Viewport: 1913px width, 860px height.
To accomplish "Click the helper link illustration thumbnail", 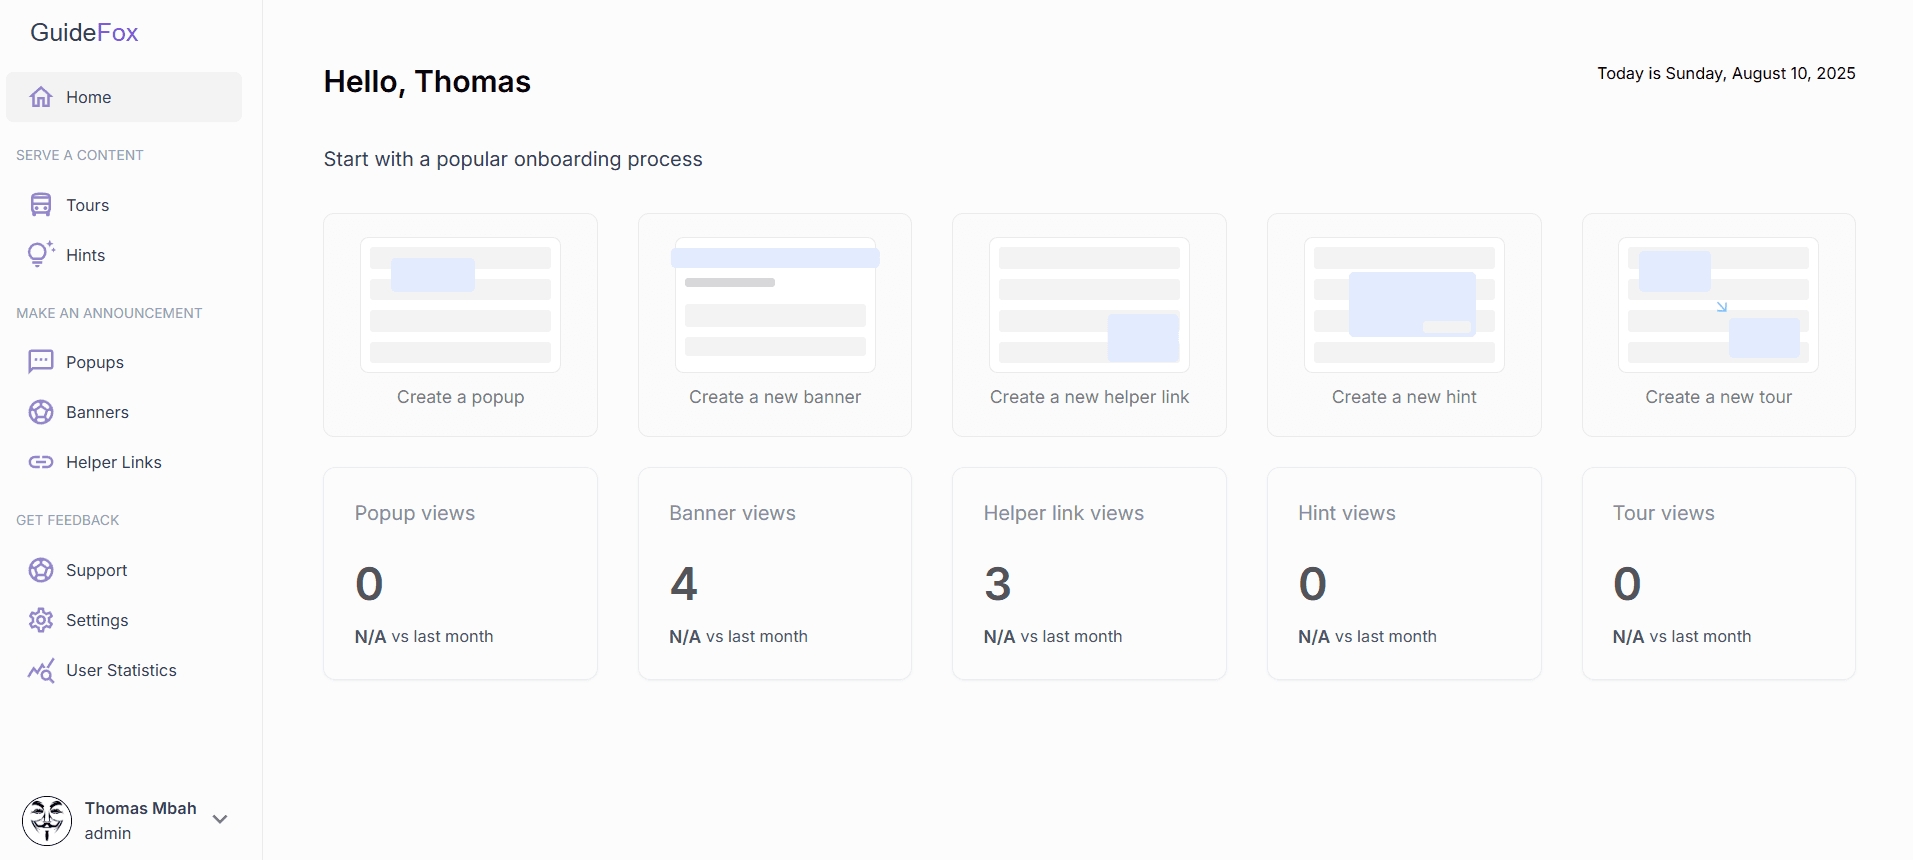I will (1089, 305).
